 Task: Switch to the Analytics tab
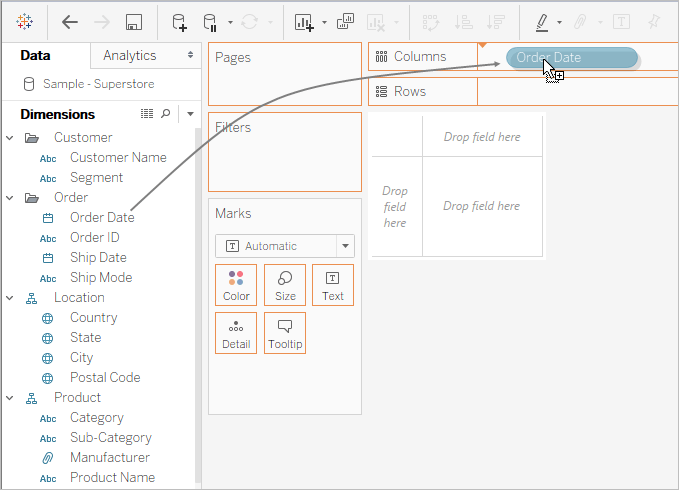pyautogui.click(x=130, y=56)
